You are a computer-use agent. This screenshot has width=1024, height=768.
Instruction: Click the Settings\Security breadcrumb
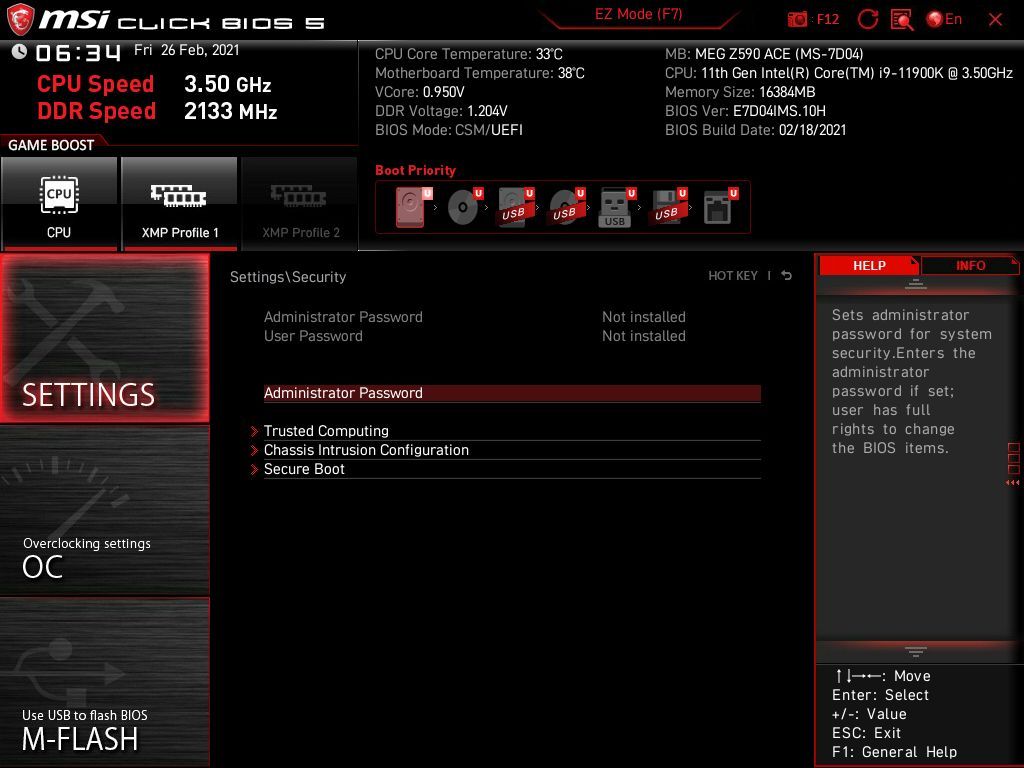coord(288,277)
